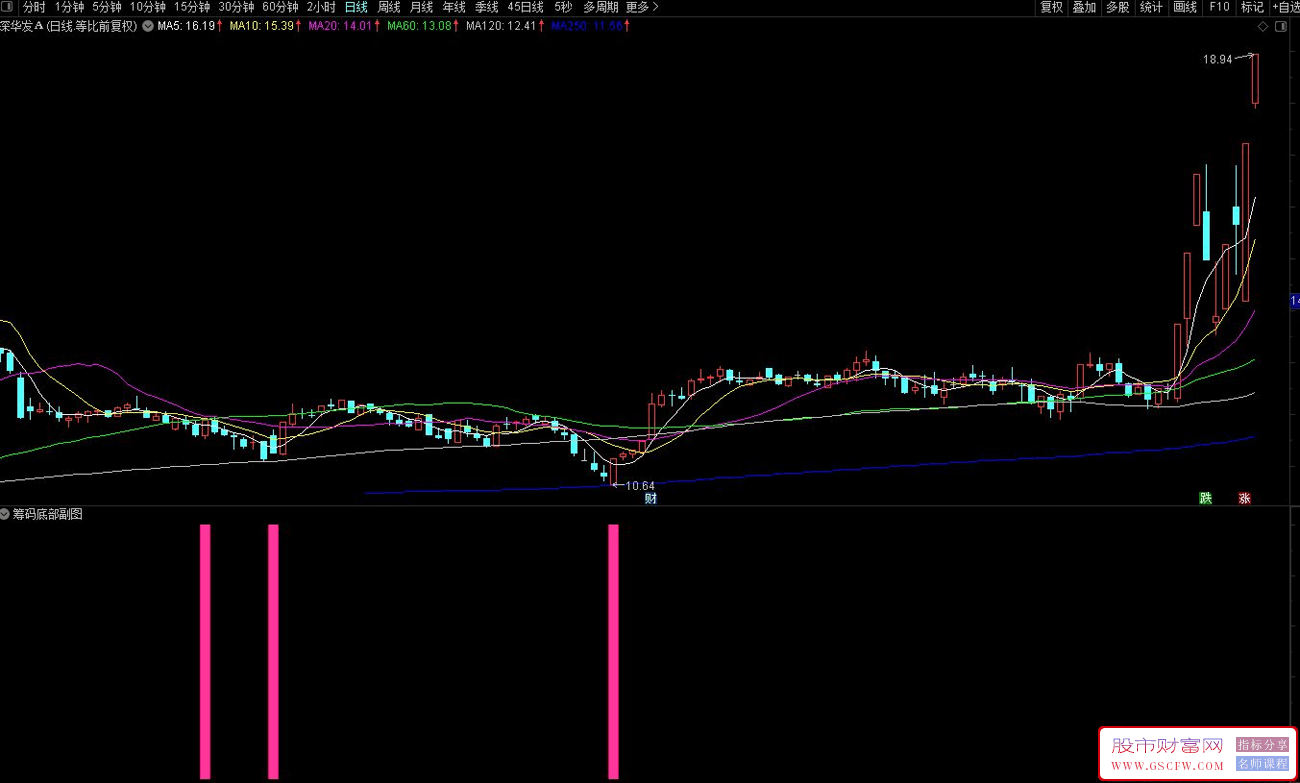
Task: Click the diamond icon above the chart
Action: coord(1262,26)
